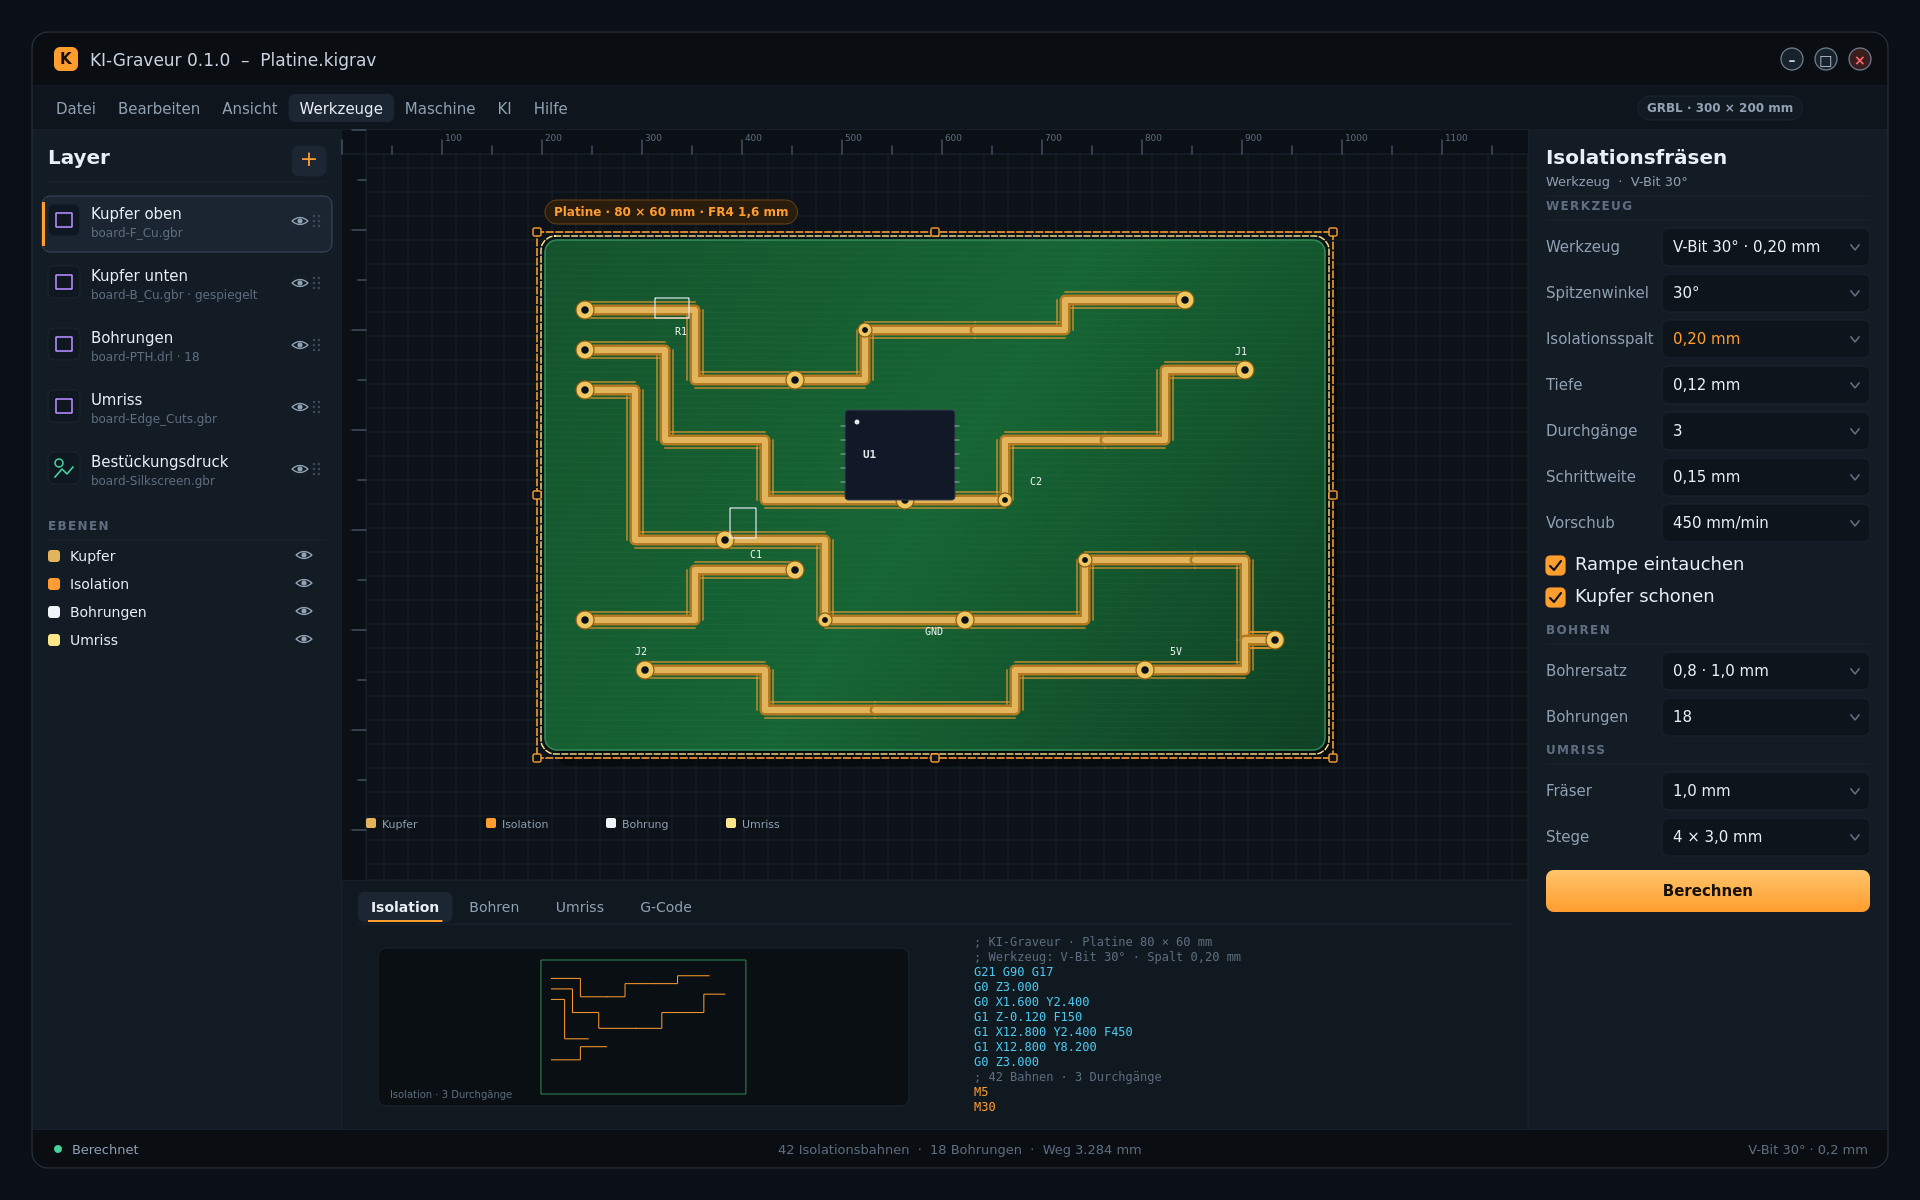
Task: Open the Werkzeug V-Bit dropdown
Action: [1765, 247]
